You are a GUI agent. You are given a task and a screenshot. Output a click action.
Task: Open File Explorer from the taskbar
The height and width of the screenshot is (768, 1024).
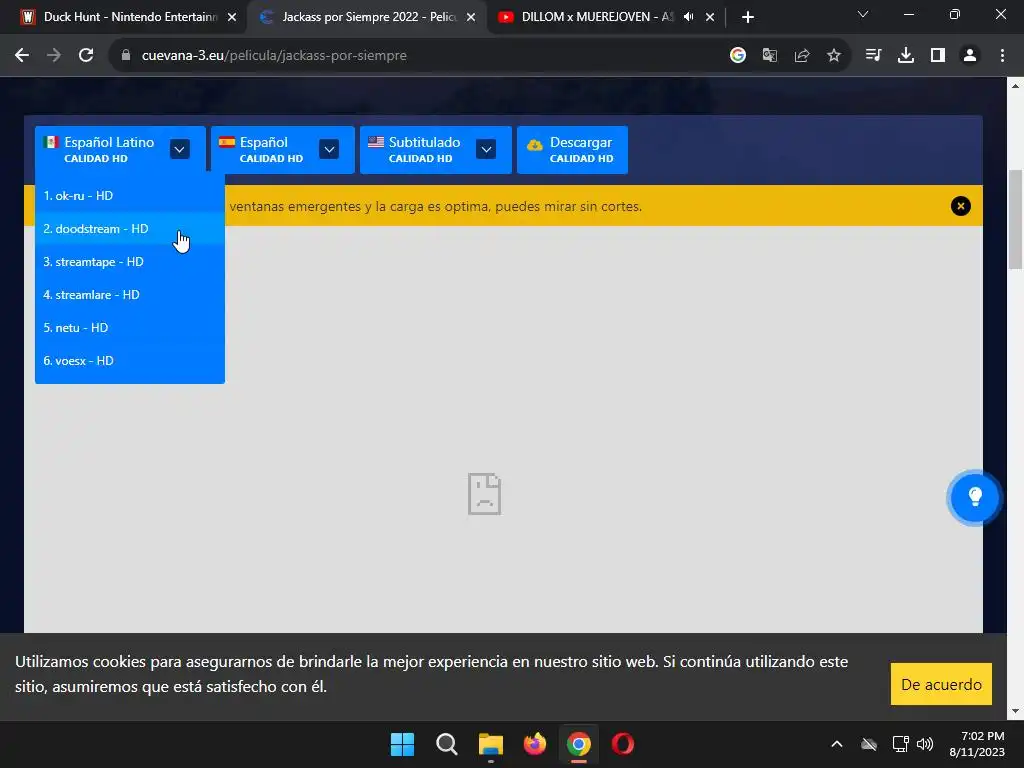point(490,744)
